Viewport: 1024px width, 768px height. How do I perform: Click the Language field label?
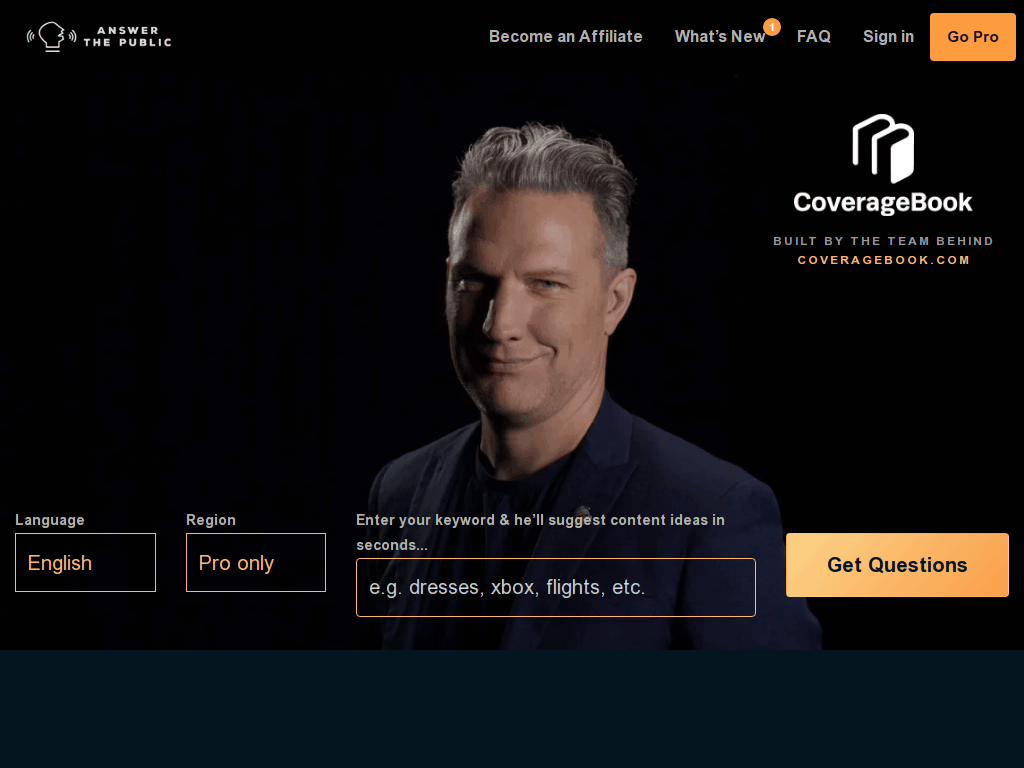[x=50, y=520]
